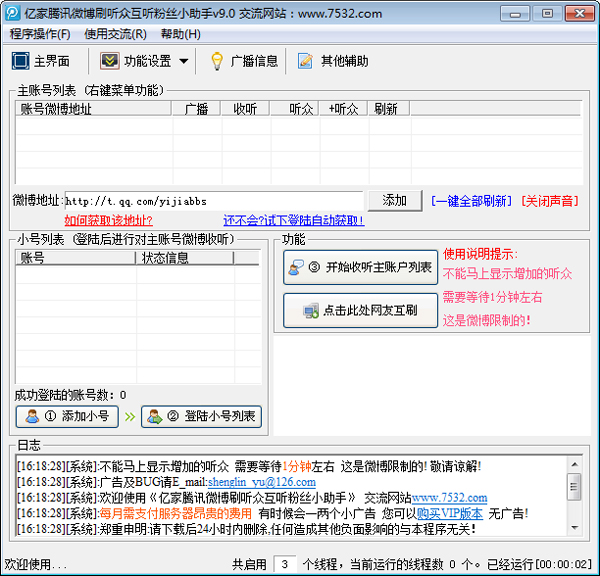Click the 广播信息 lightbulb icon
Image resolution: width=600 pixels, height=576 pixels.
(x=216, y=61)
